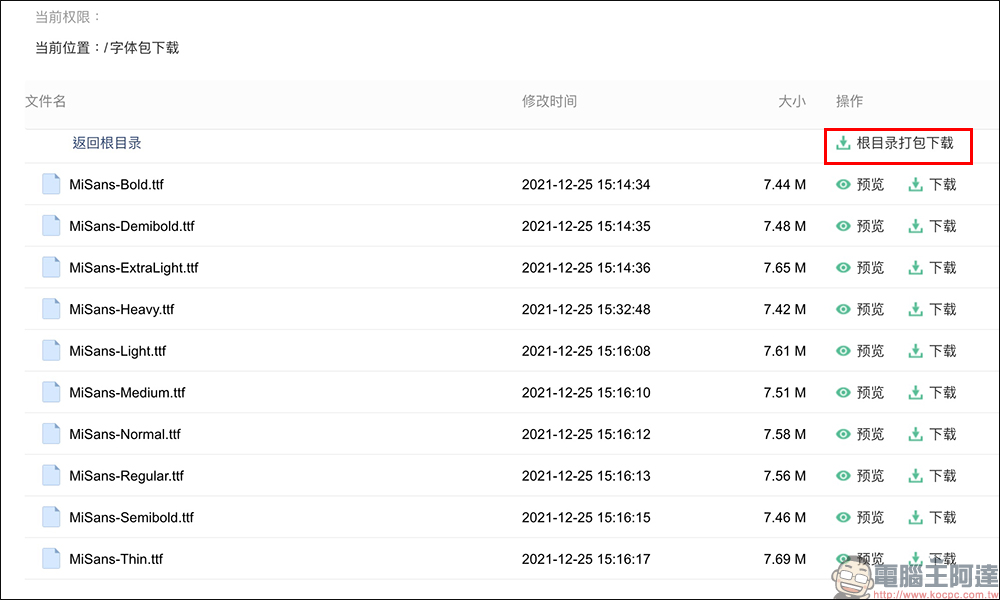The width and height of the screenshot is (1000, 600).
Task: Click timestamp 2021-12-25 15:14:34
Action: (586, 184)
